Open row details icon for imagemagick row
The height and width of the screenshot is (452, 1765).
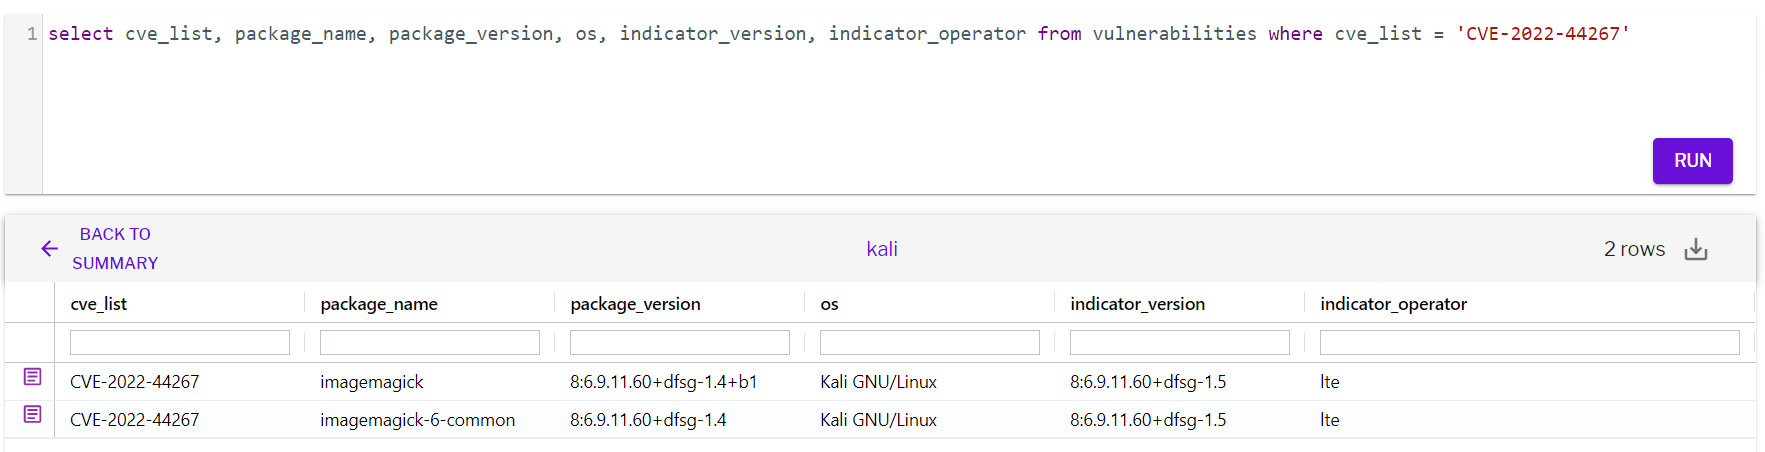click(x=32, y=377)
